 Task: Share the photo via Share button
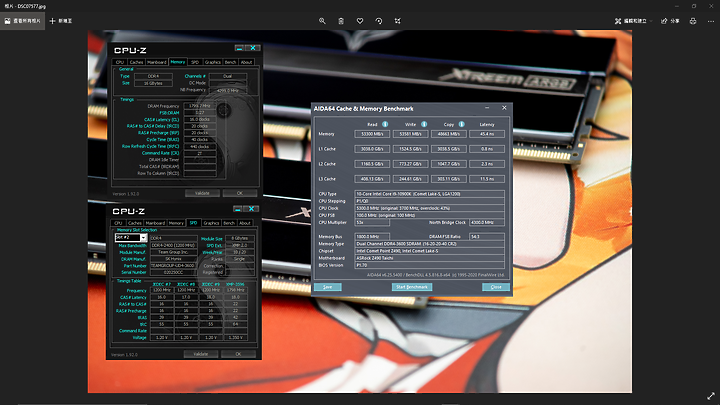pos(670,21)
